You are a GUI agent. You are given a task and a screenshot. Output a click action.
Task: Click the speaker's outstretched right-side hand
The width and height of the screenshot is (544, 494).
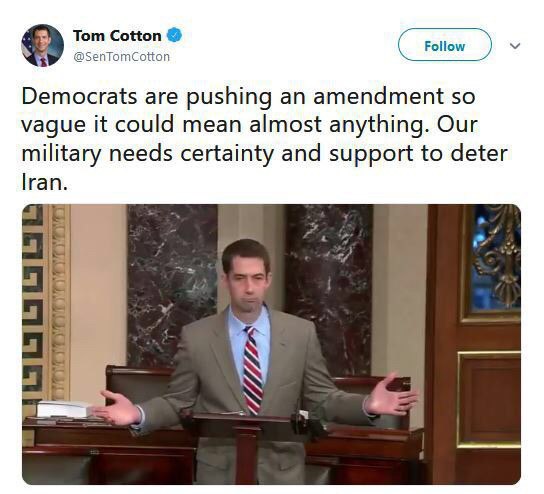click(x=391, y=395)
